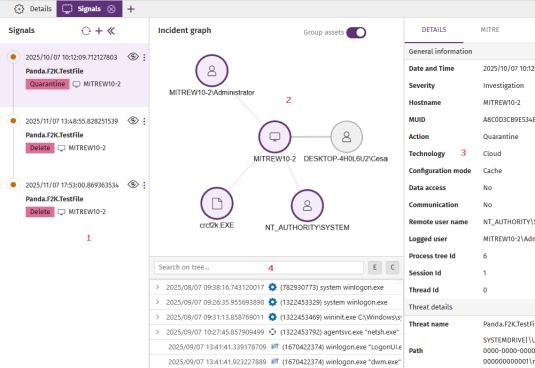
Task: Click the Action value Quarantine in details
Action: coord(500,137)
